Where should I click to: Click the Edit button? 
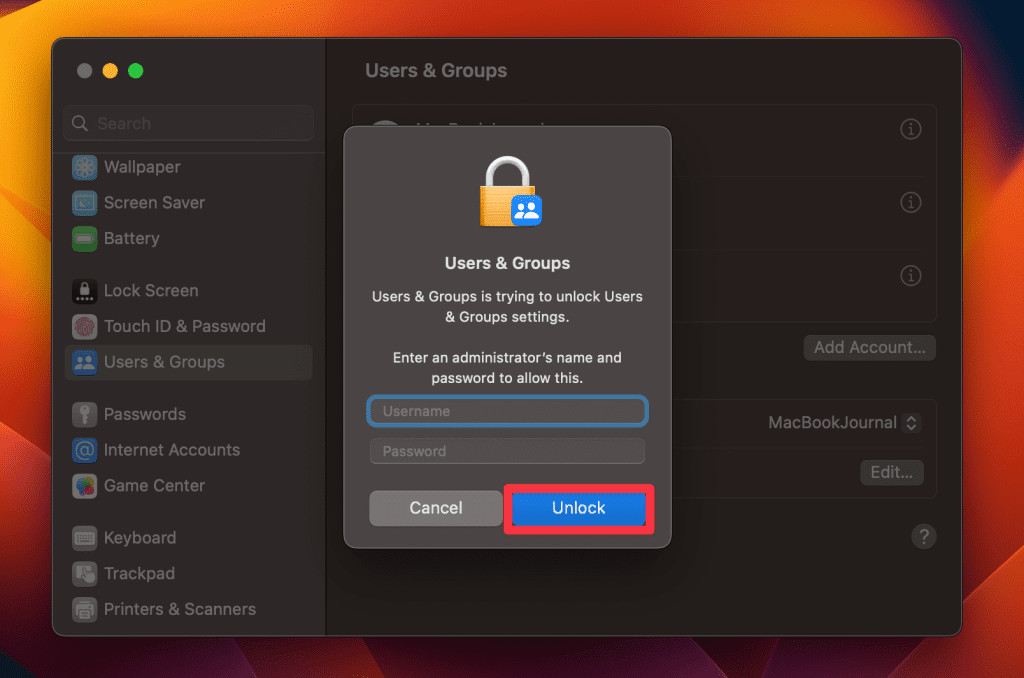pos(891,472)
